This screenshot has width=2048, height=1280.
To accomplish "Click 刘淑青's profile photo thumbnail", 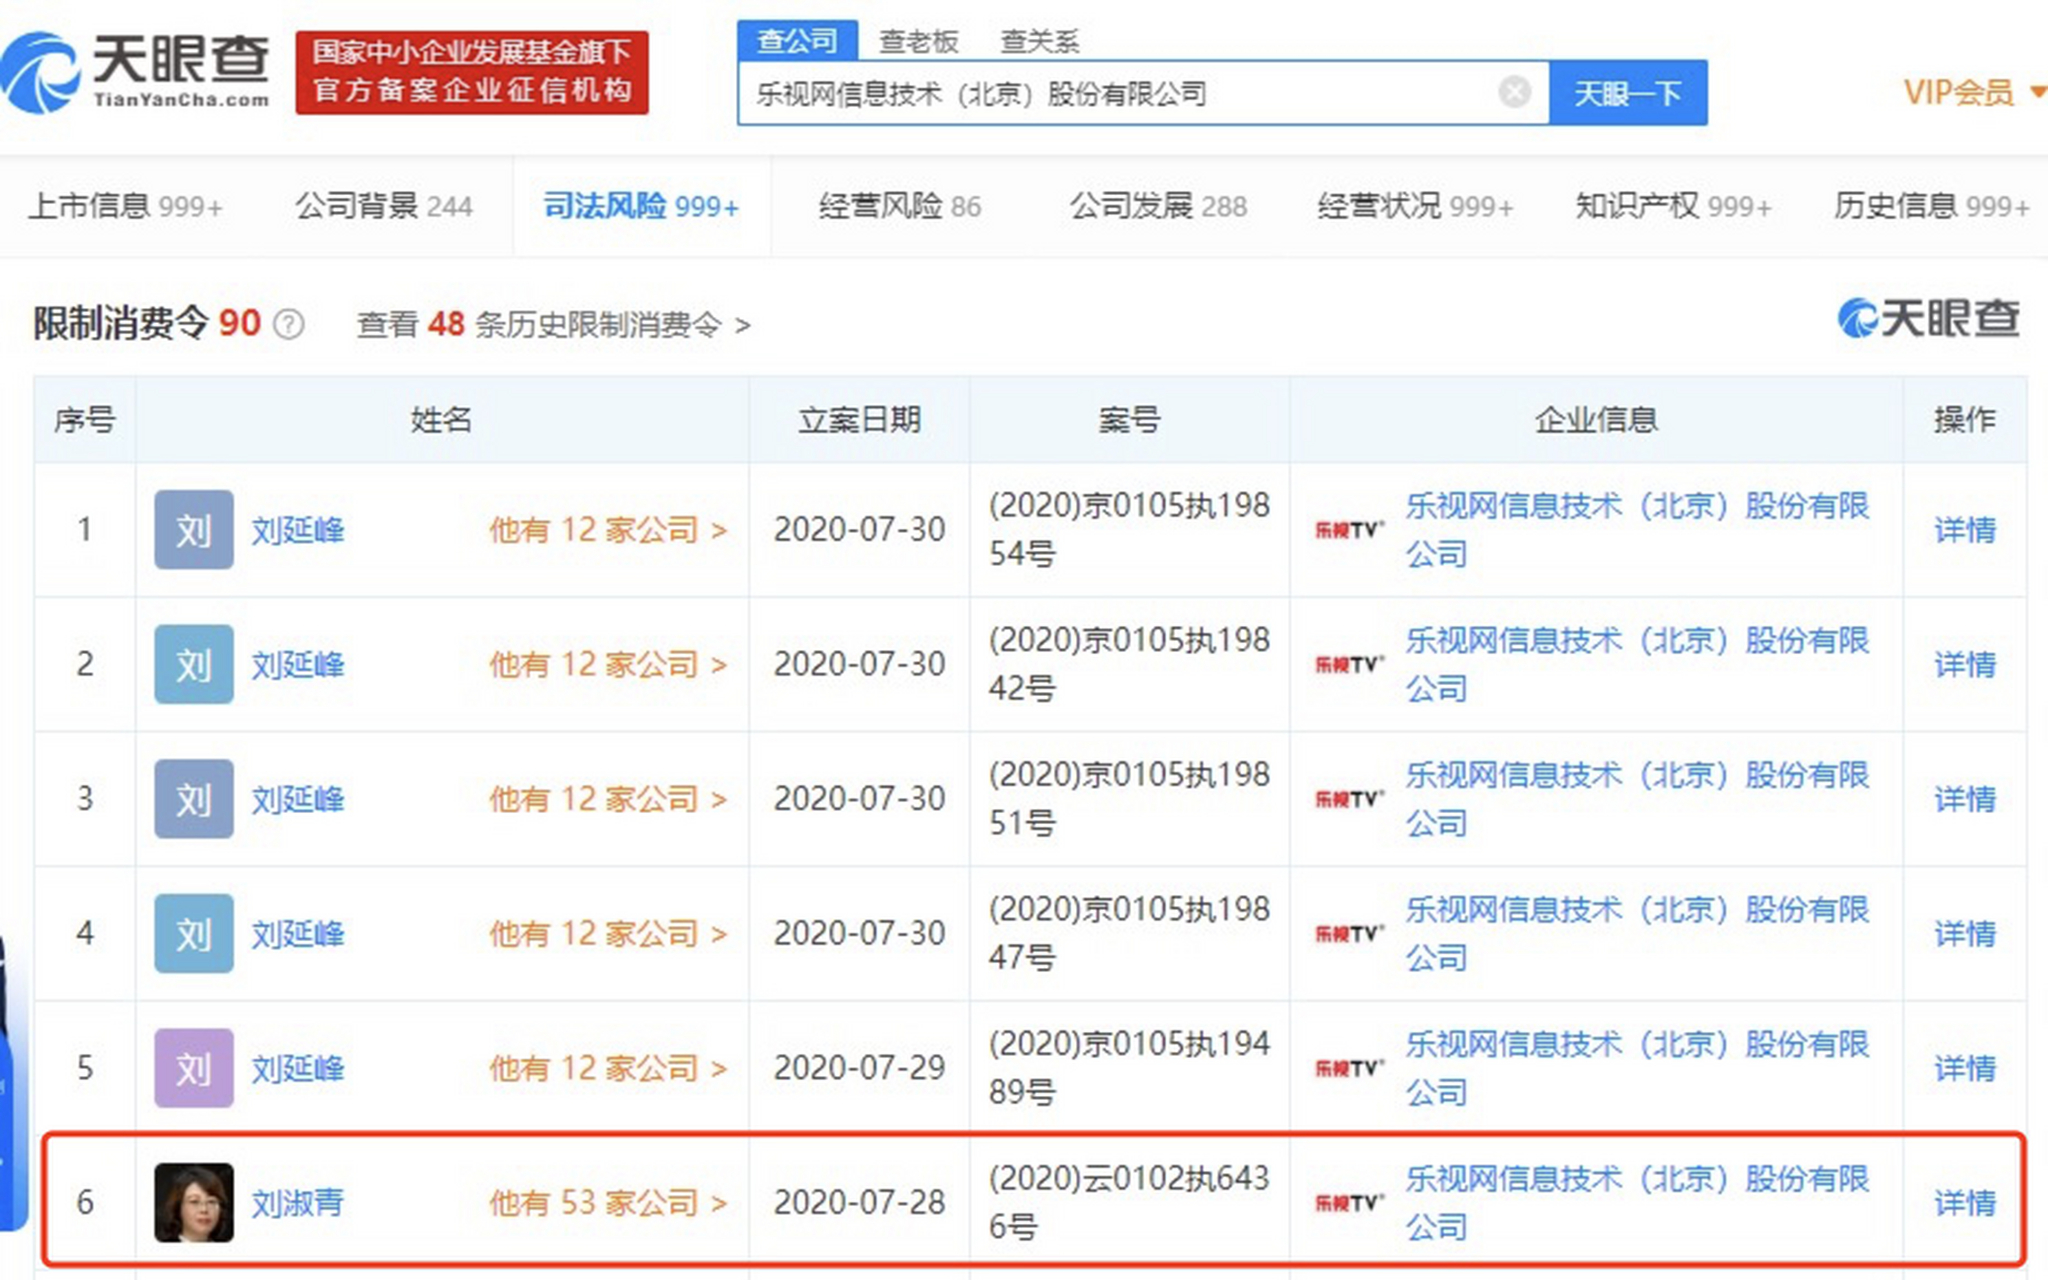I will pos(192,1203).
